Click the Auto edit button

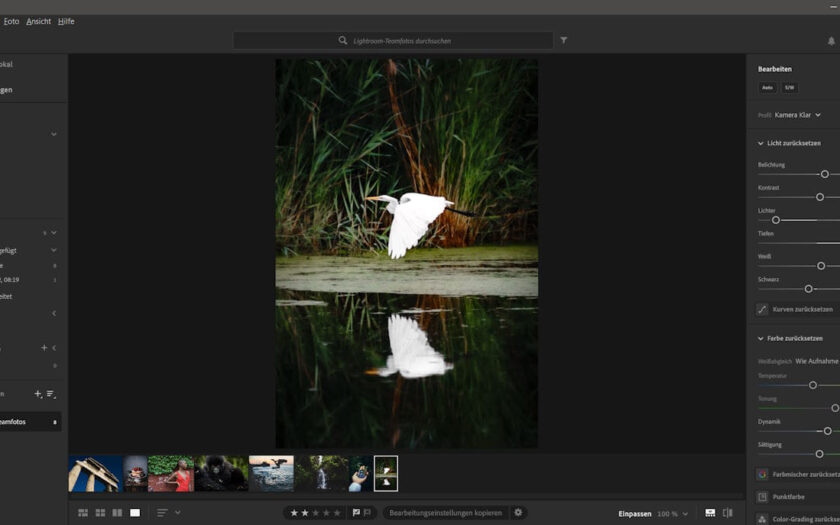click(768, 88)
